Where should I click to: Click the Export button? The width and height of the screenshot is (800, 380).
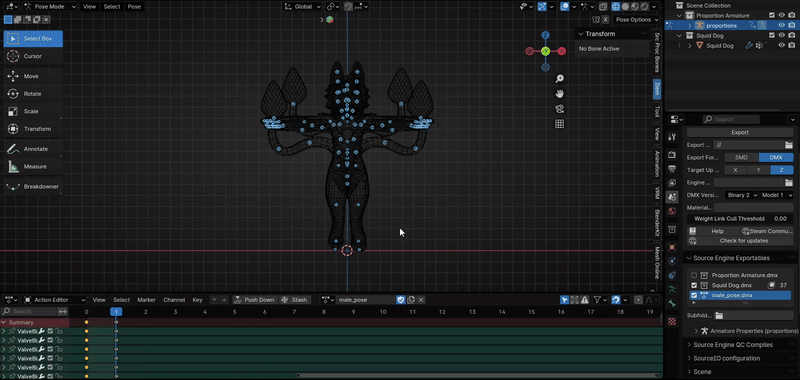pos(740,132)
